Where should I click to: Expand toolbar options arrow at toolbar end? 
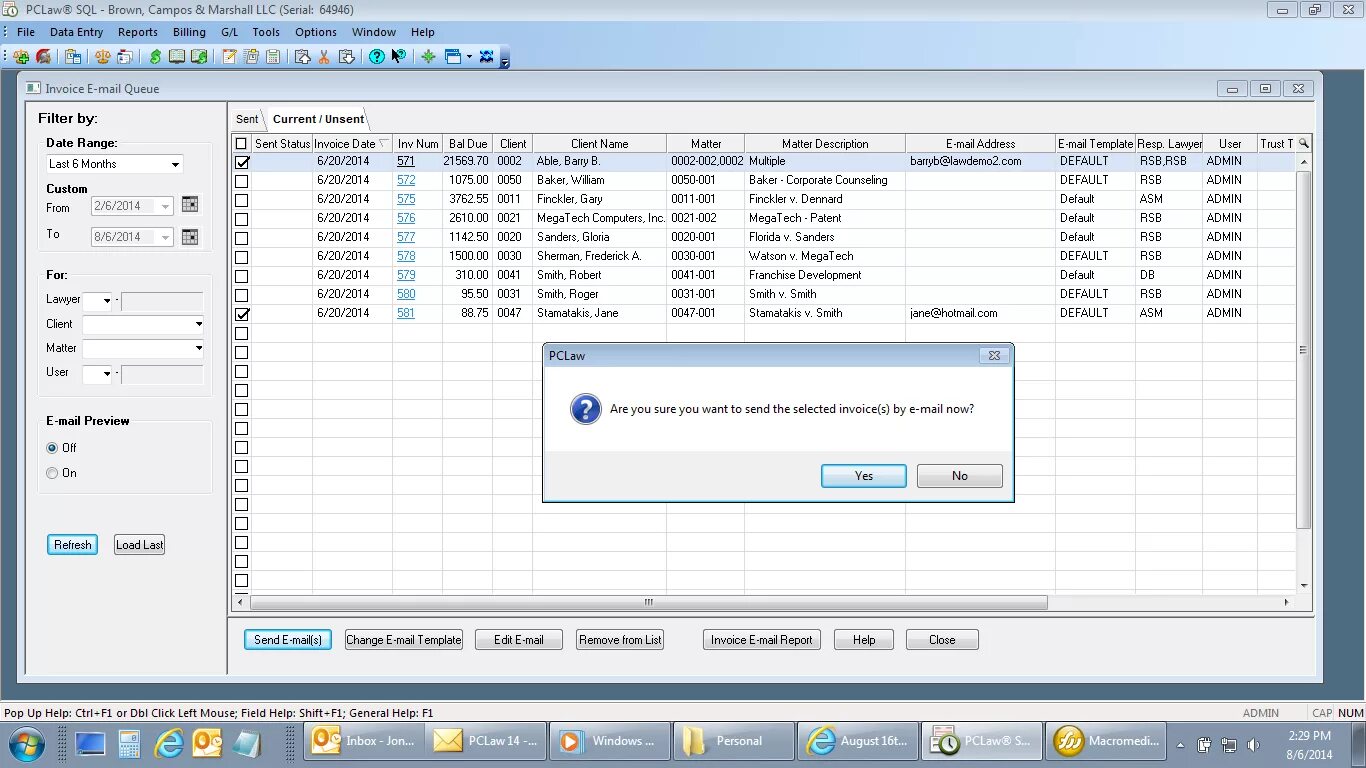(505, 61)
